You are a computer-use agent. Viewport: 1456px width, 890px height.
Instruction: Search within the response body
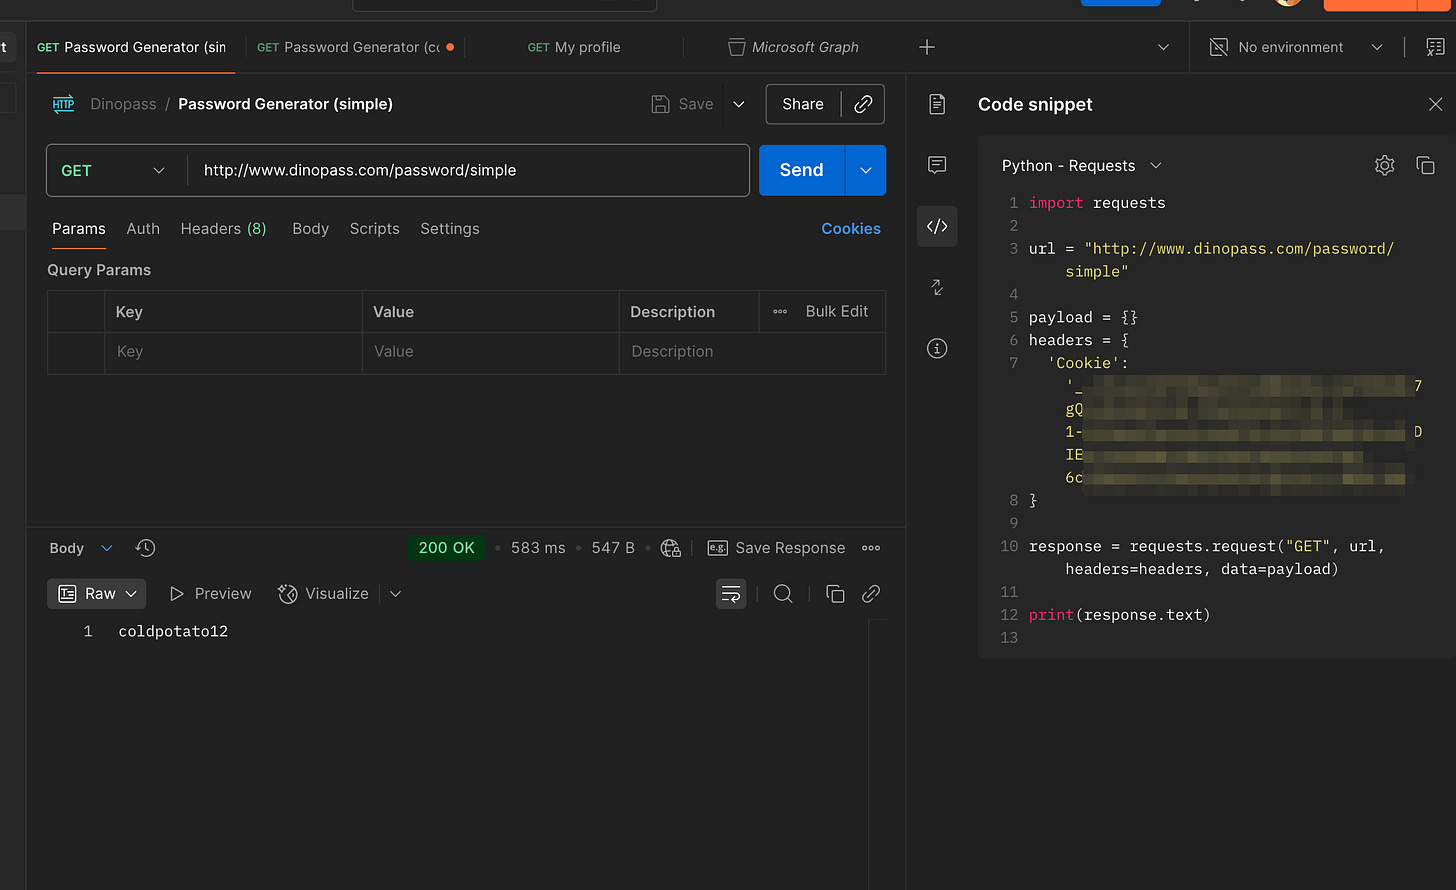pos(783,594)
